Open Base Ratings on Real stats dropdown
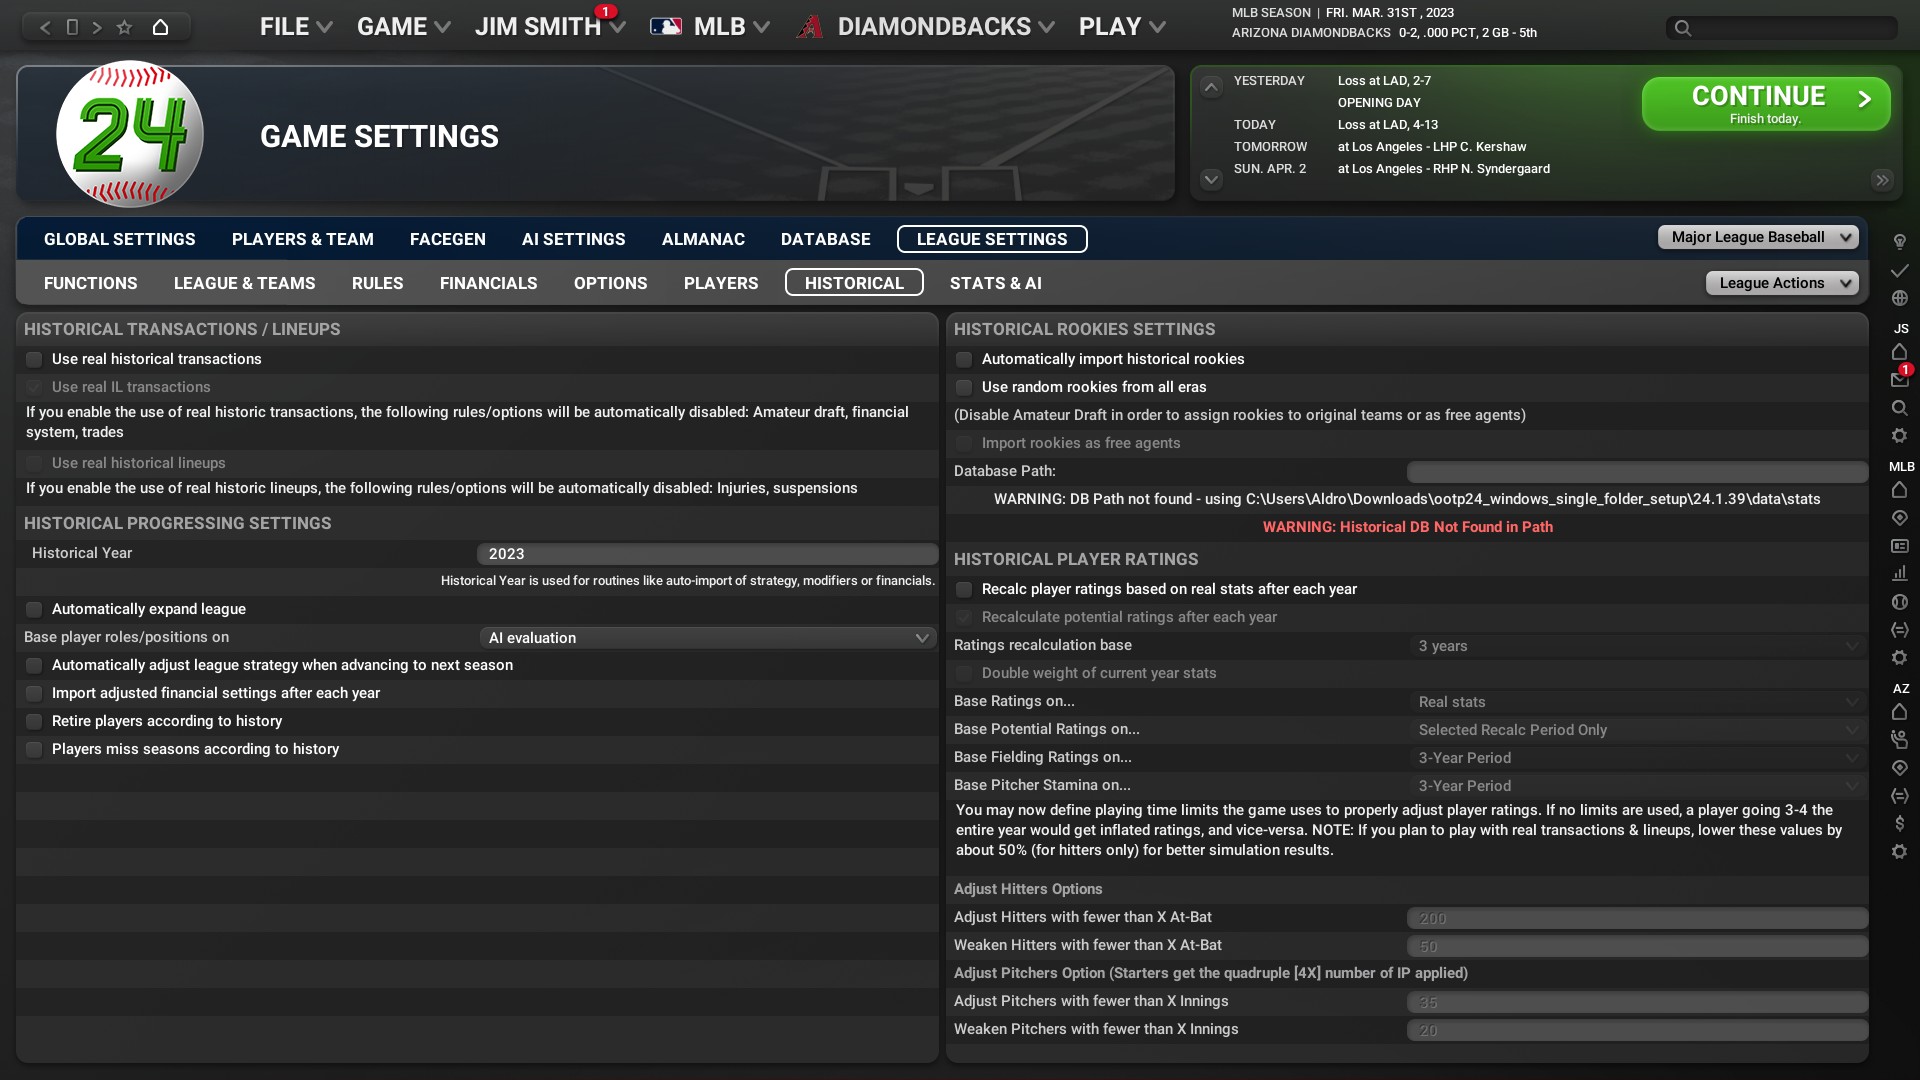The width and height of the screenshot is (1920, 1080). [1637, 702]
